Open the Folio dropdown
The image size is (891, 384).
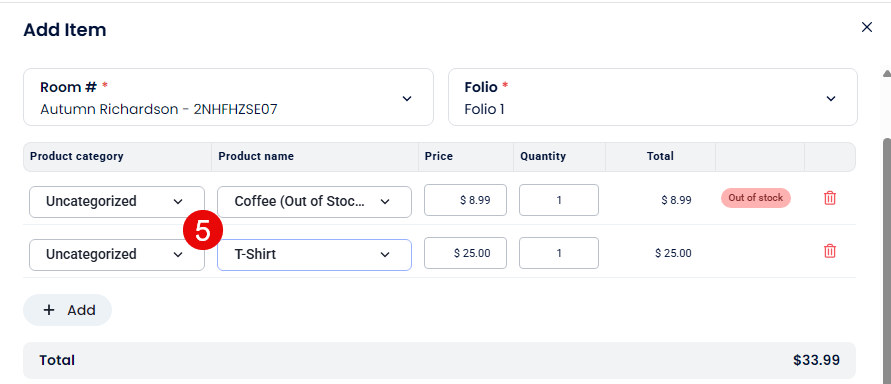653,97
